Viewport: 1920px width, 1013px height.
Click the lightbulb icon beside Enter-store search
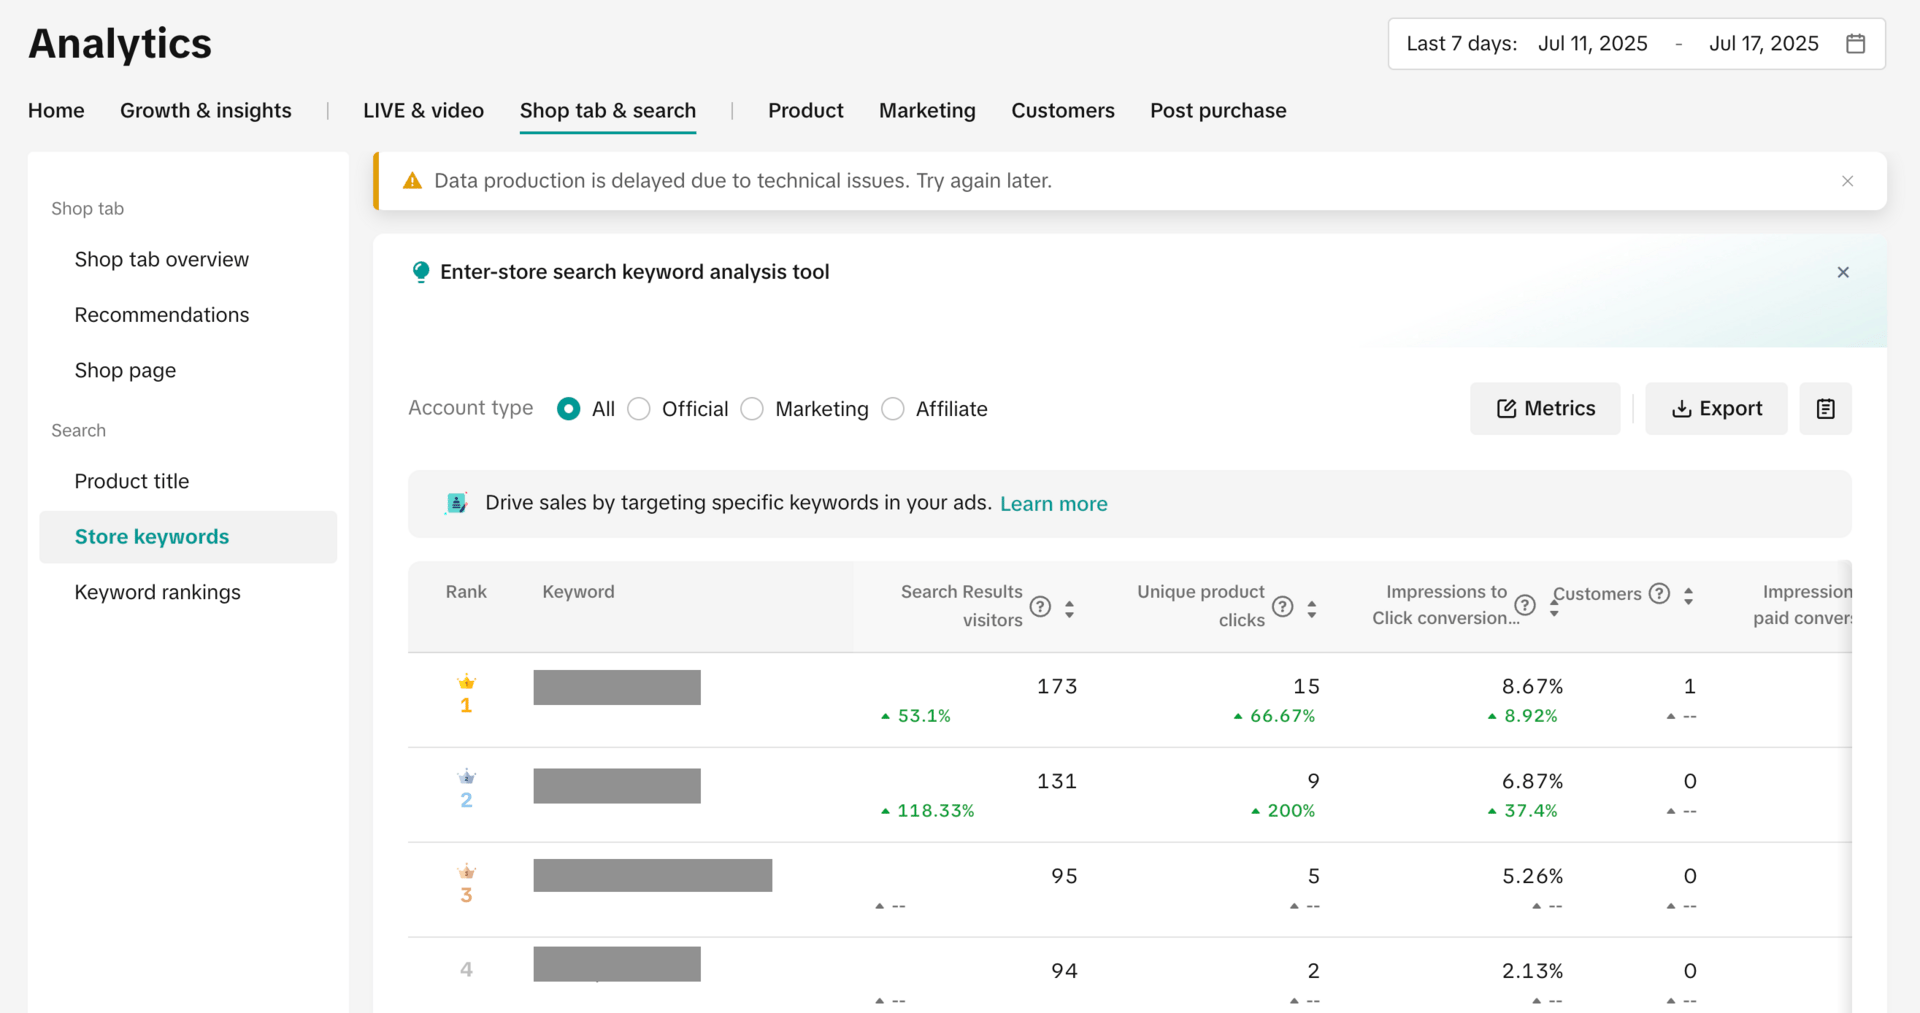(x=421, y=272)
